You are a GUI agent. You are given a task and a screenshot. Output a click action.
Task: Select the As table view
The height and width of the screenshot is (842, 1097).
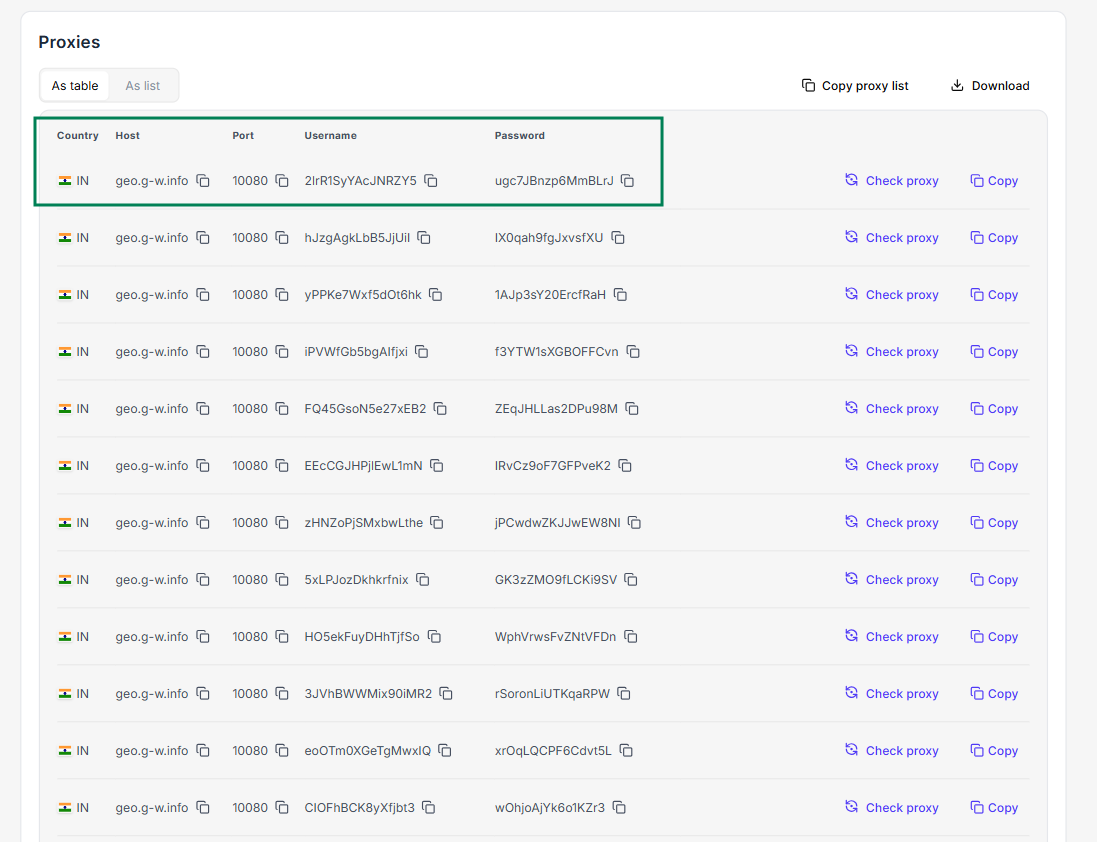(74, 85)
